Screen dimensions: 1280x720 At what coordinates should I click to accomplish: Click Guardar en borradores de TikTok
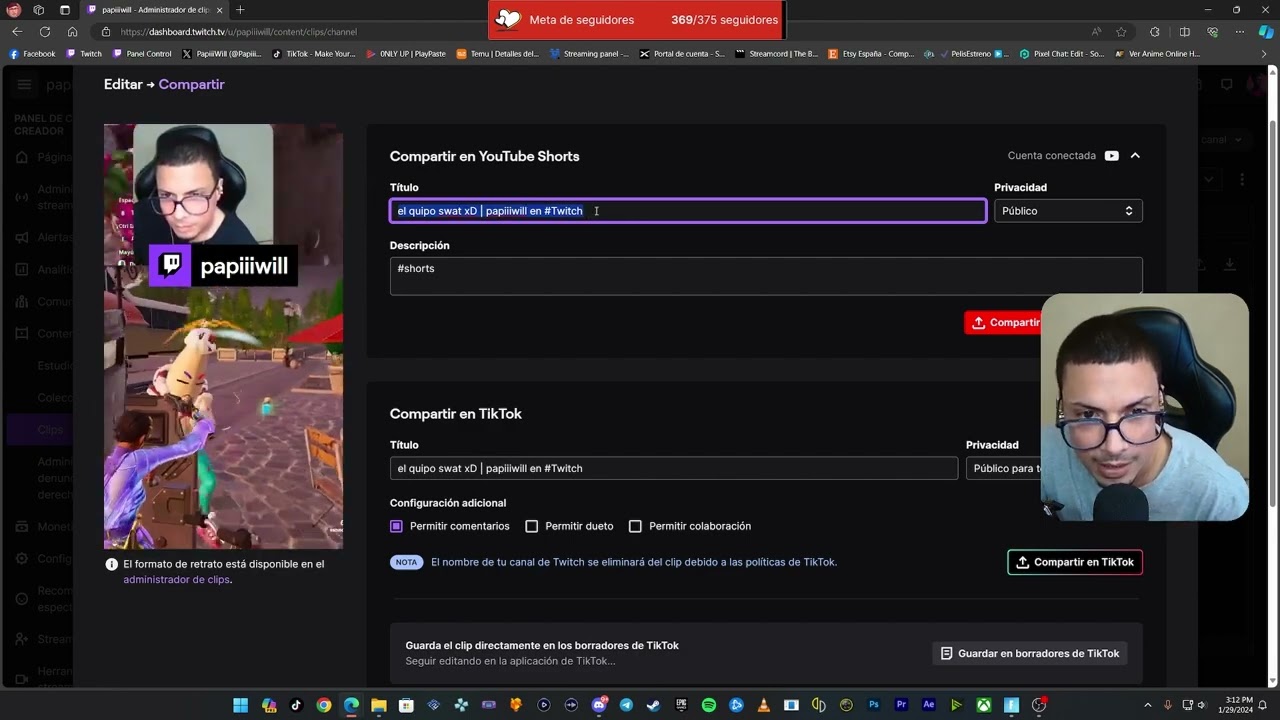coord(1030,653)
